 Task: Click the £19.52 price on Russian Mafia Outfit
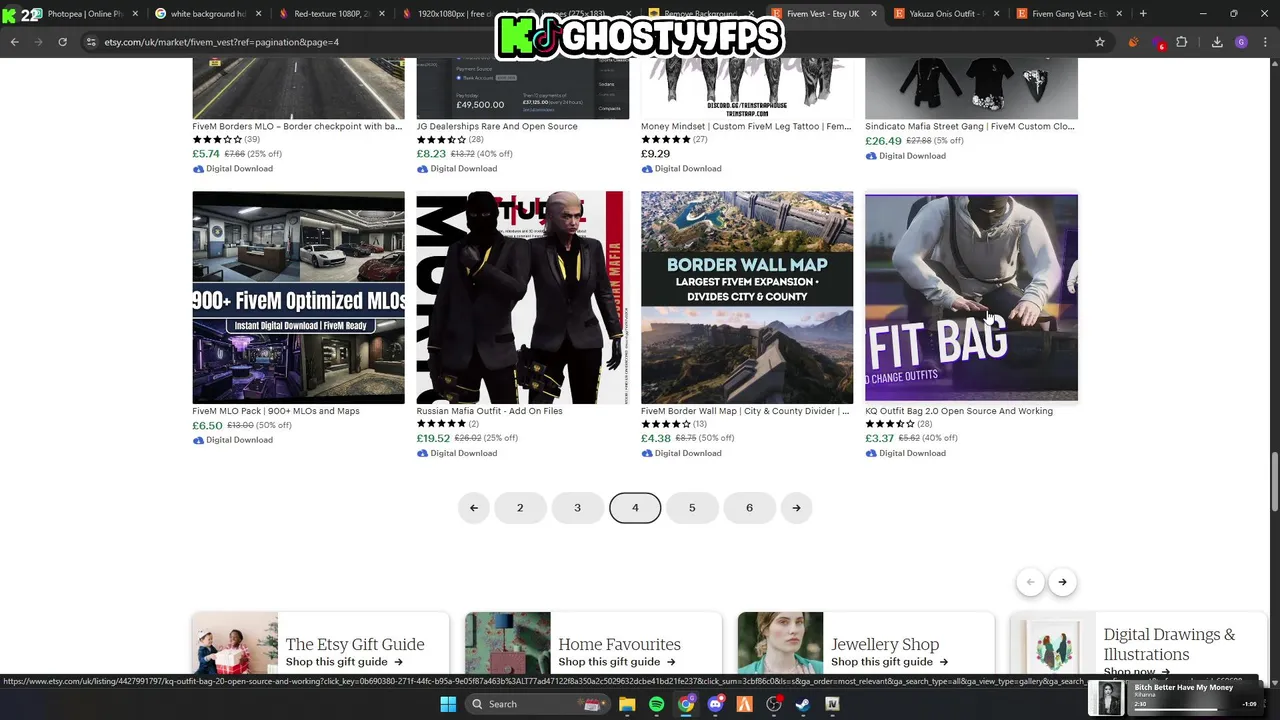tap(433, 438)
